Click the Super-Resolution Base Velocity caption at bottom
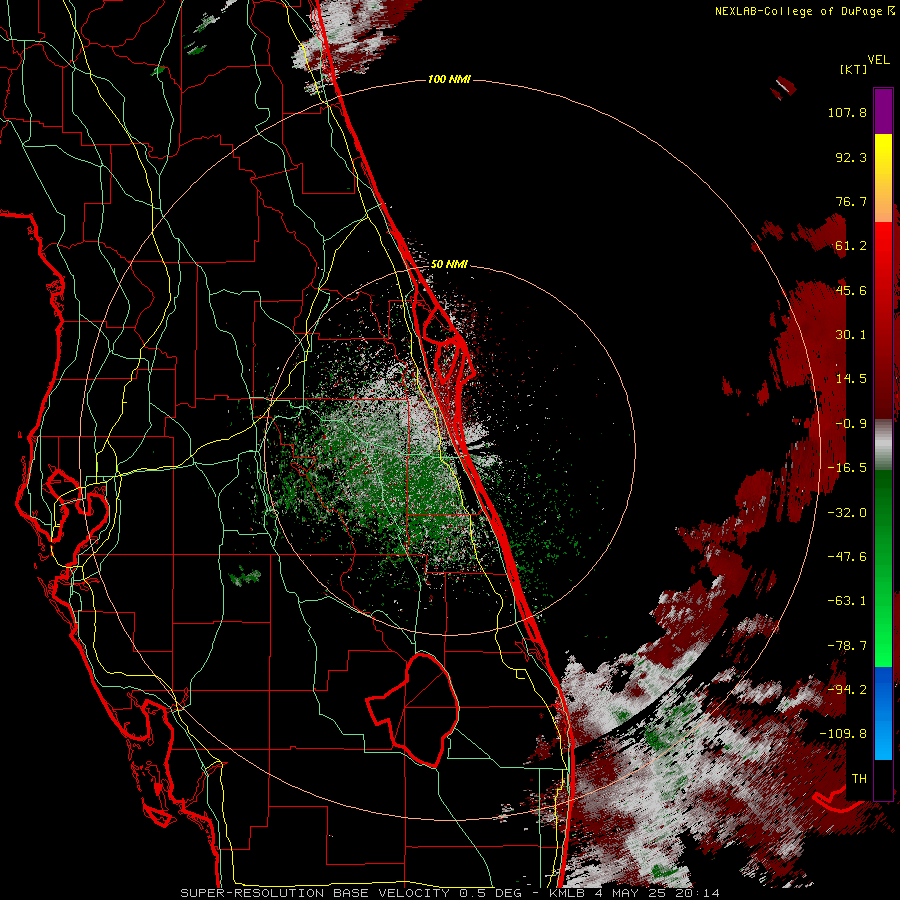 (449, 893)
